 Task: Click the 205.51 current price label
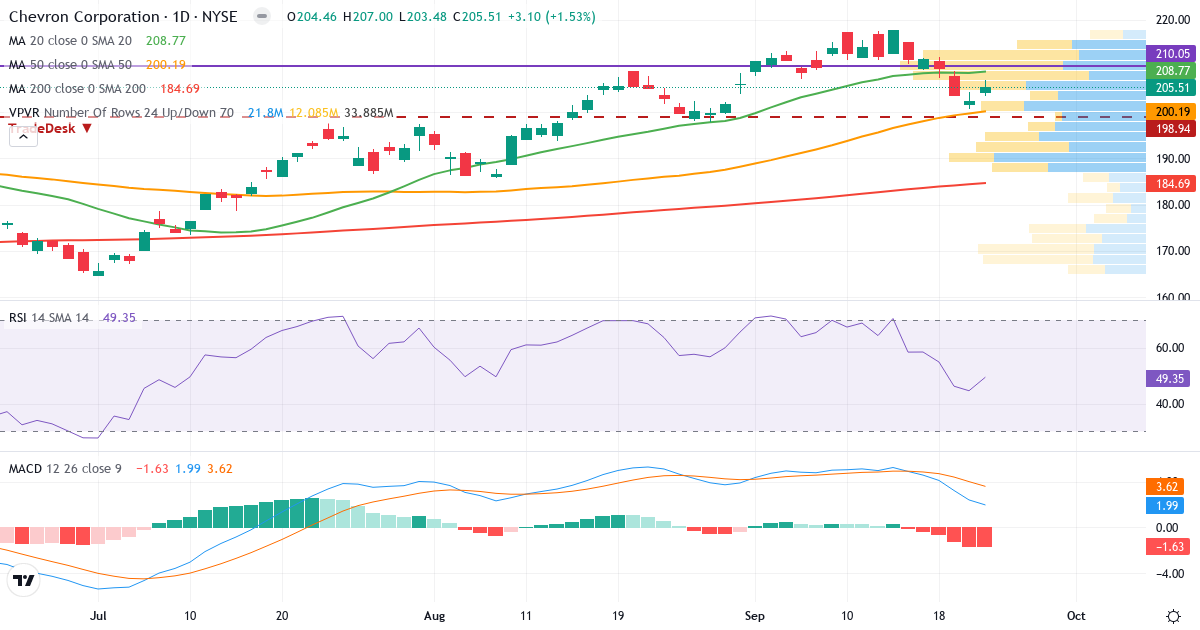pos(1172,88)
